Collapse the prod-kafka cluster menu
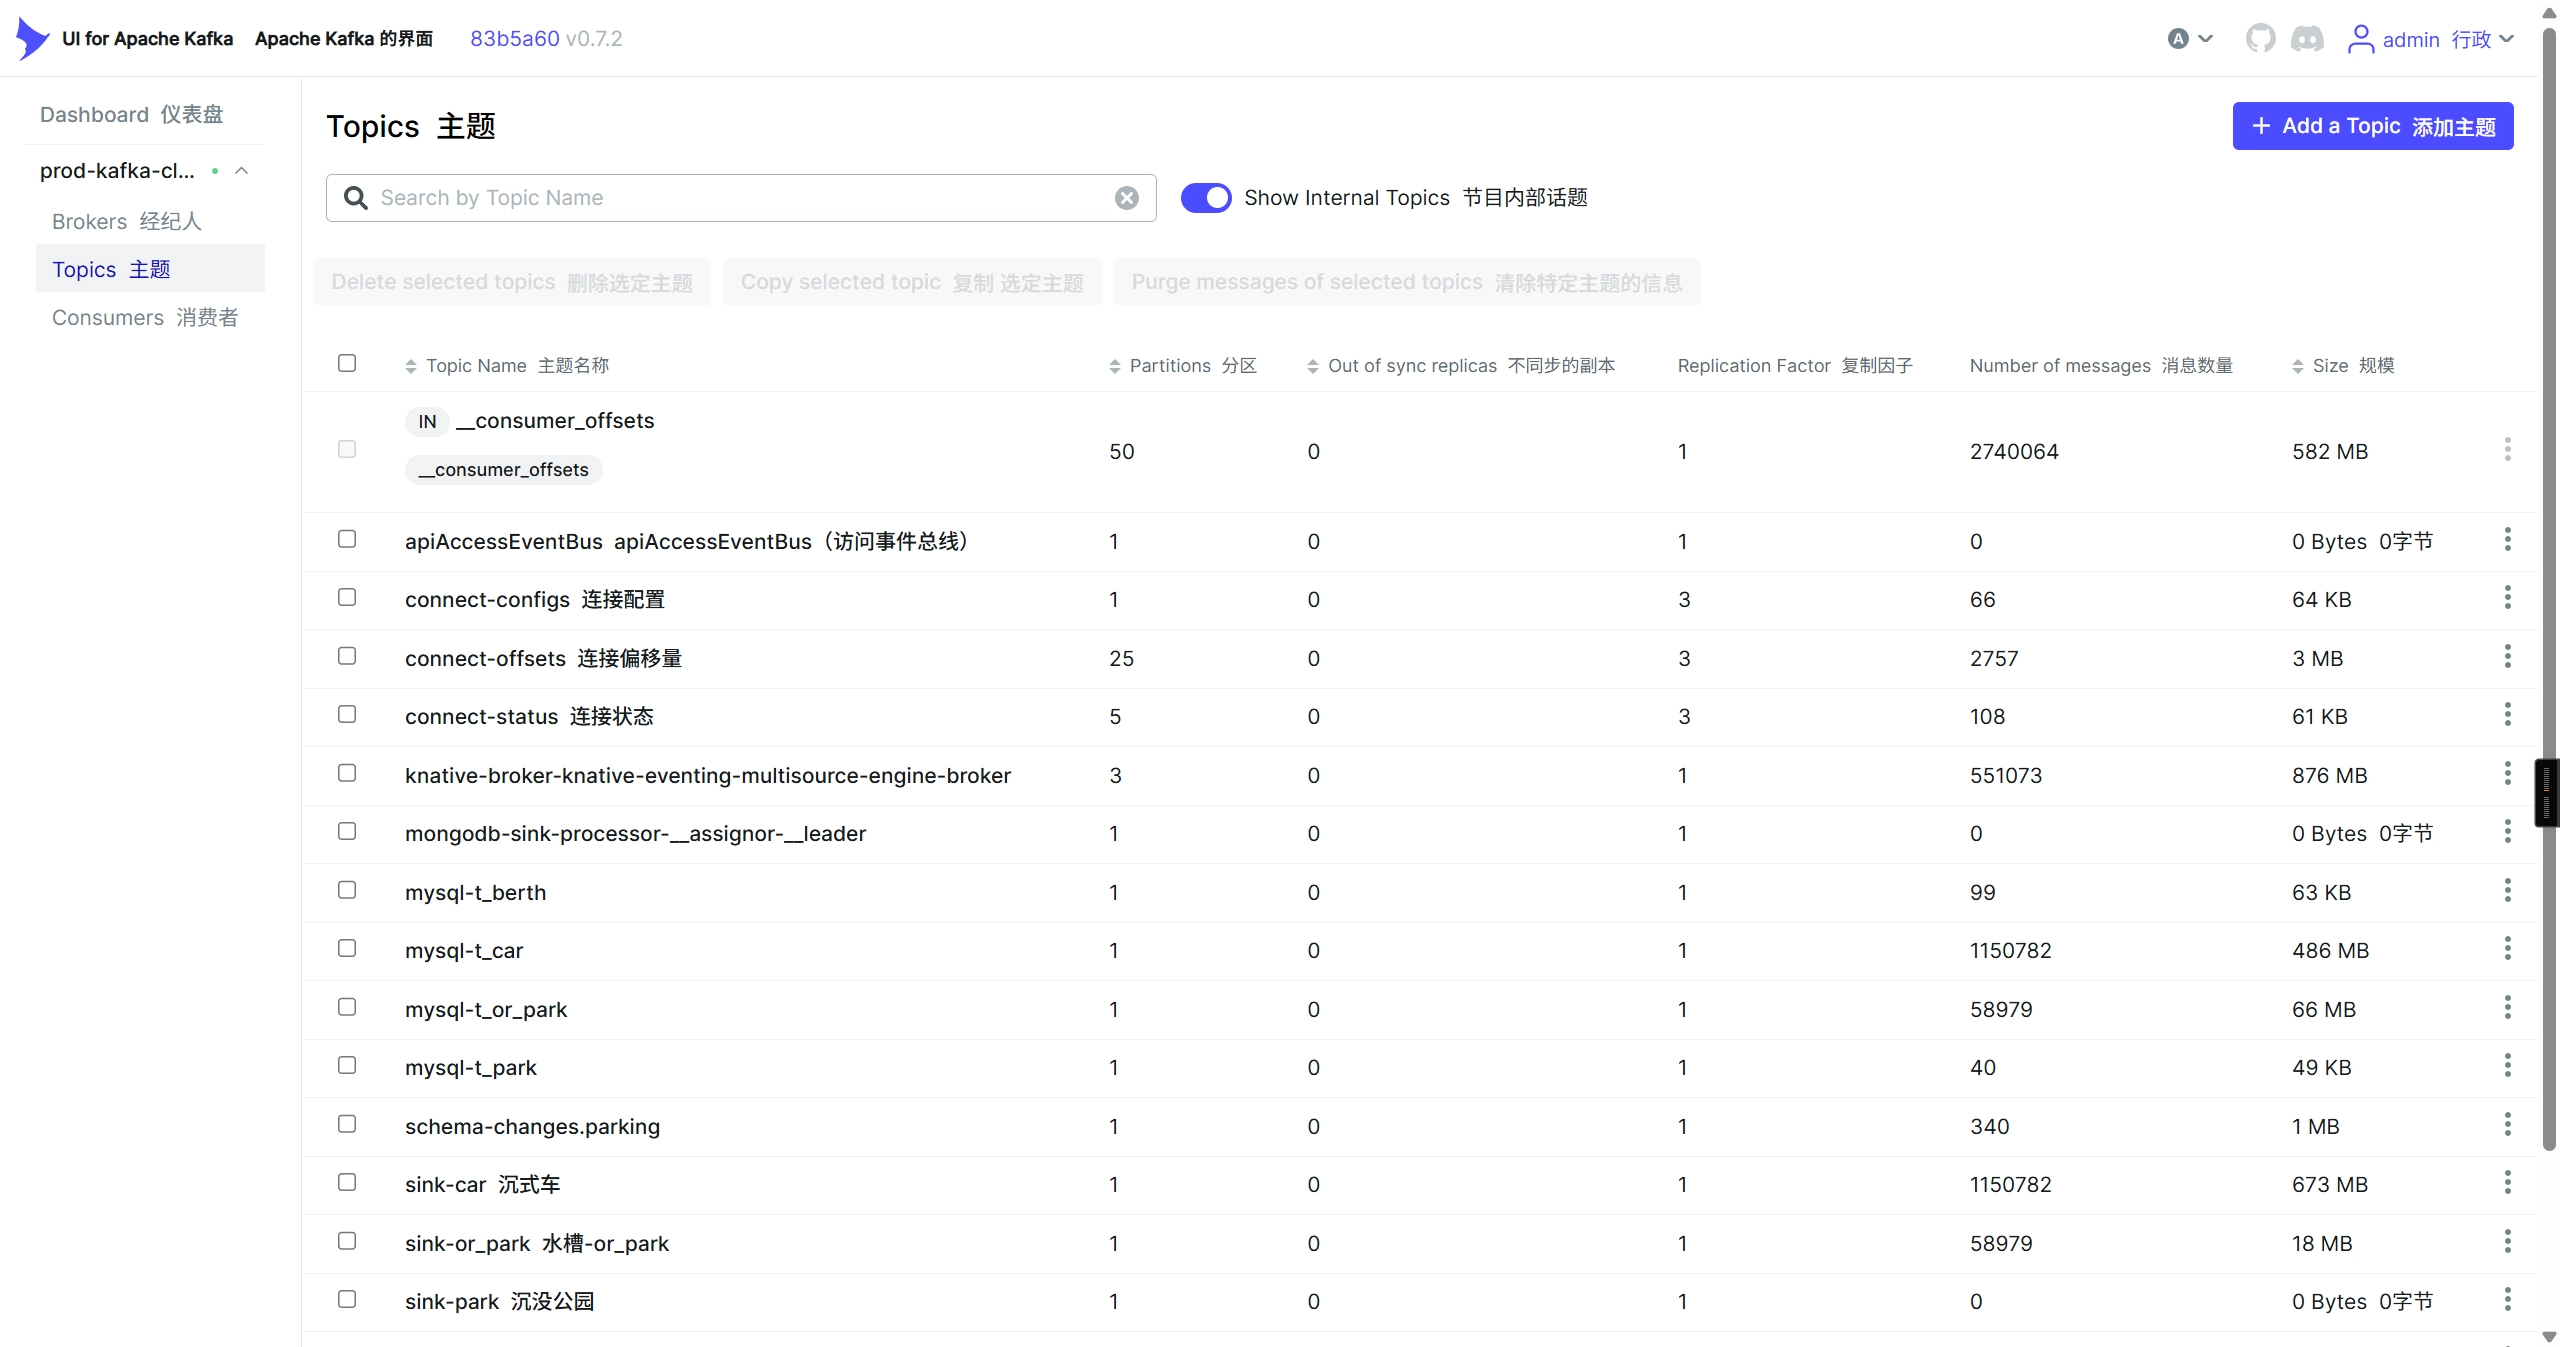 [x=241, y=171]
